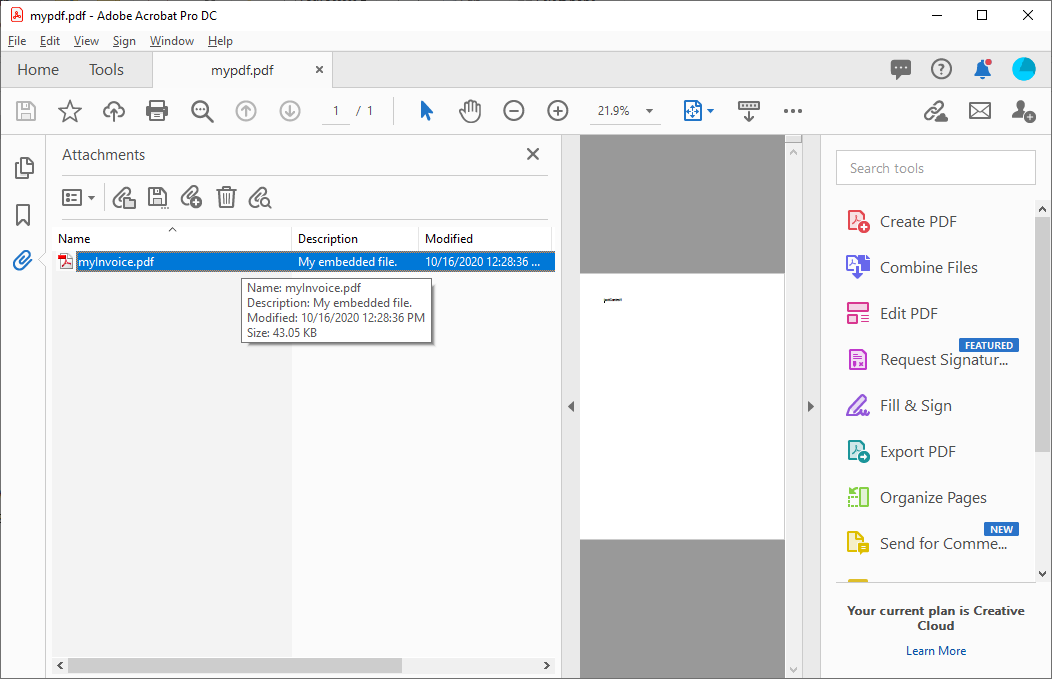Viewport: 1052px width, 679px height.
Task: Open the help question mark icon
Action: pos(941,69)
